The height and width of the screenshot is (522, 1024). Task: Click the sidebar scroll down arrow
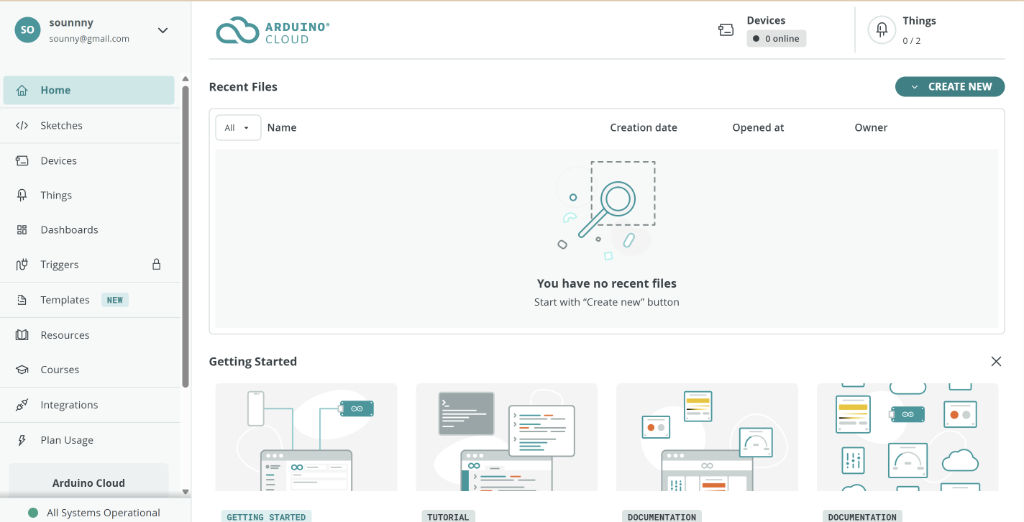pyautogui.click(x=185, y=491)
